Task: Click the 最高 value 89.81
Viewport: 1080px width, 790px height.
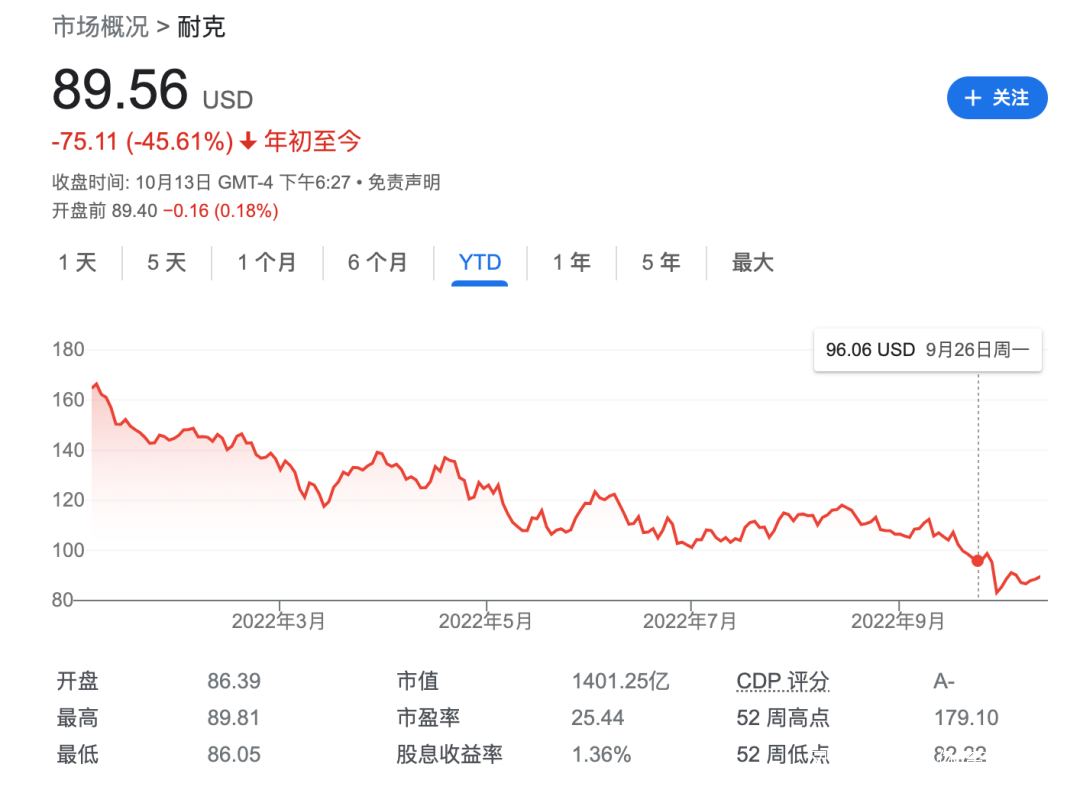Action: point(233,718)
